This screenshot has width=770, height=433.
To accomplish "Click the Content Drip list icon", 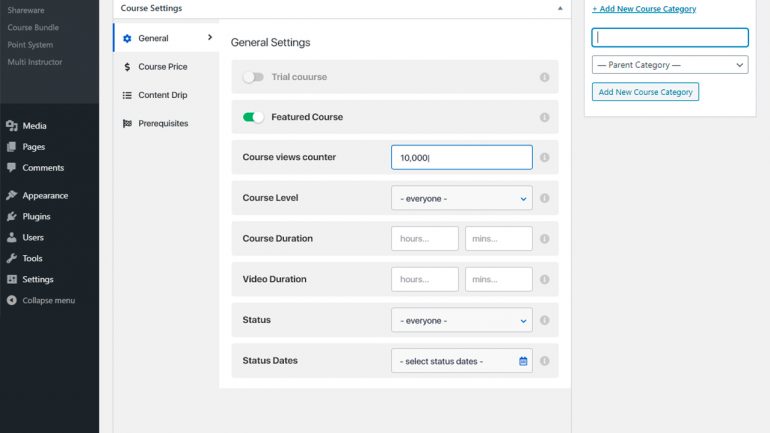I will [x=127, y=95].
